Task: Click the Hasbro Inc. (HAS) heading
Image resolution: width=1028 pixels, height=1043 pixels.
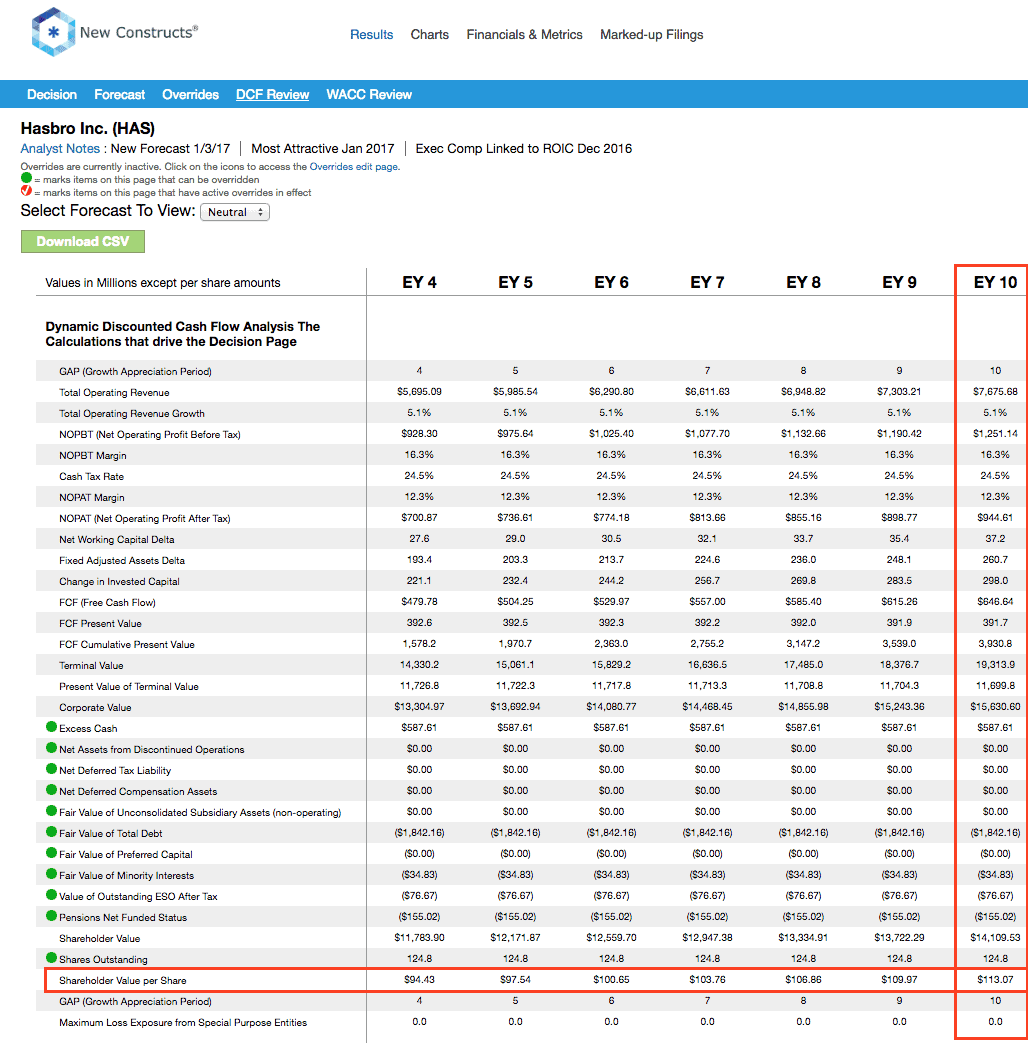Action: [88, 128]
